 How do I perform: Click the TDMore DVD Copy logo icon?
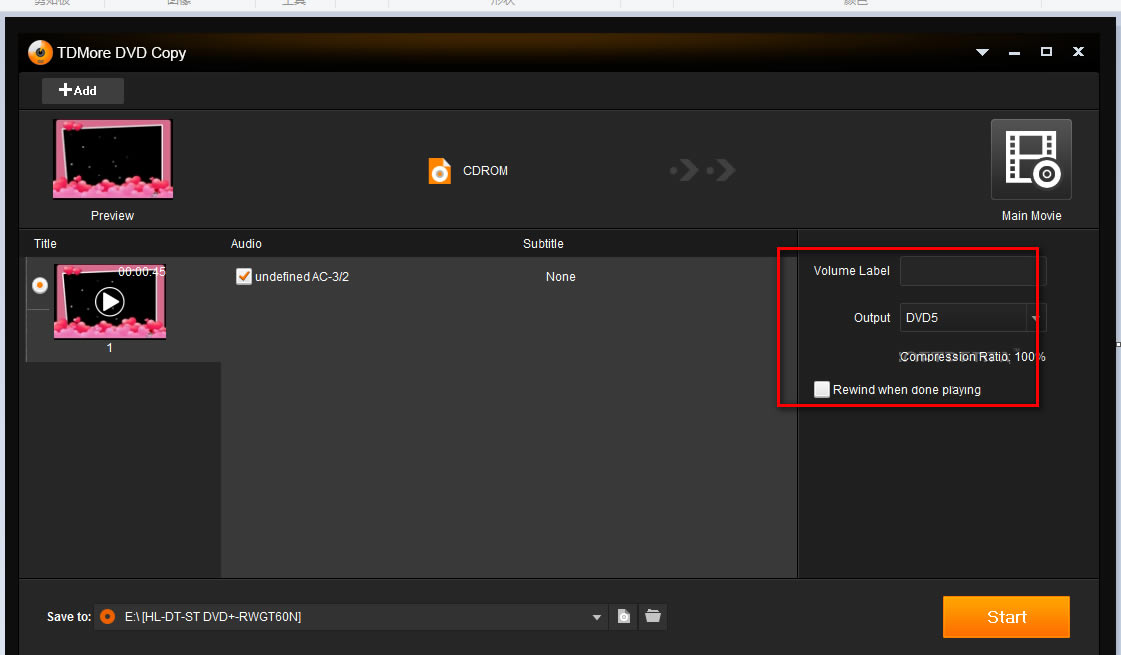40,52
